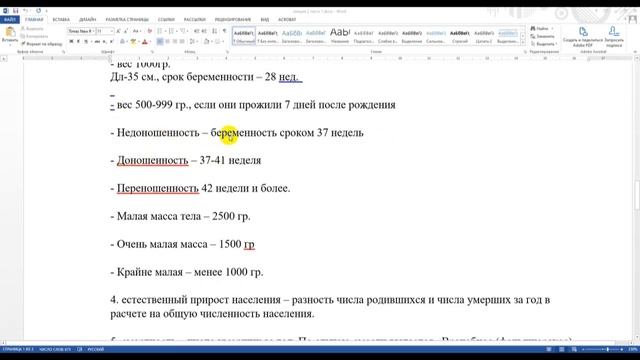Viewport: 640px width, 360px height.
Task: Justify the paragraph text
Action: [182, 42]
